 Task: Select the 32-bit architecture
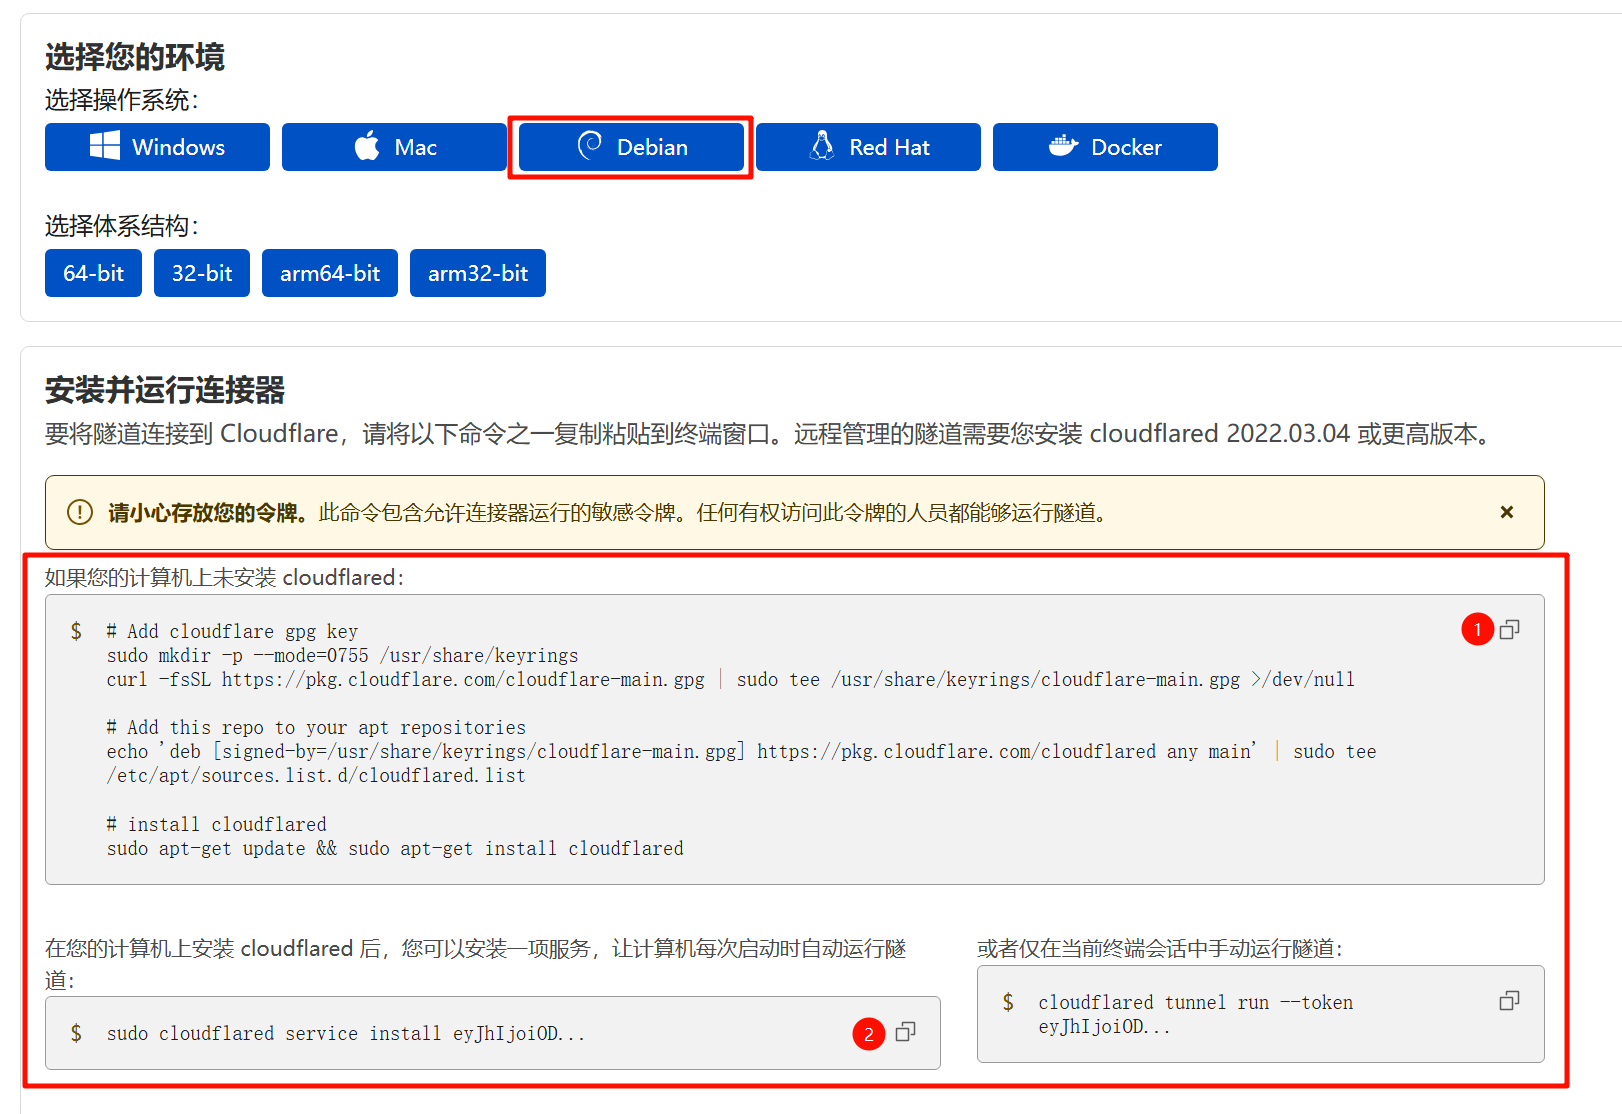coord(201,272)
